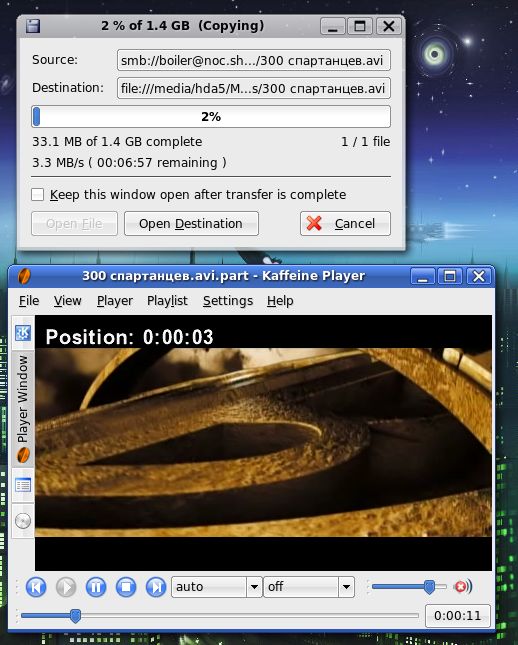This screenshot has height=645, width=518.
Task: Pause the video playback
Action: 96,587
